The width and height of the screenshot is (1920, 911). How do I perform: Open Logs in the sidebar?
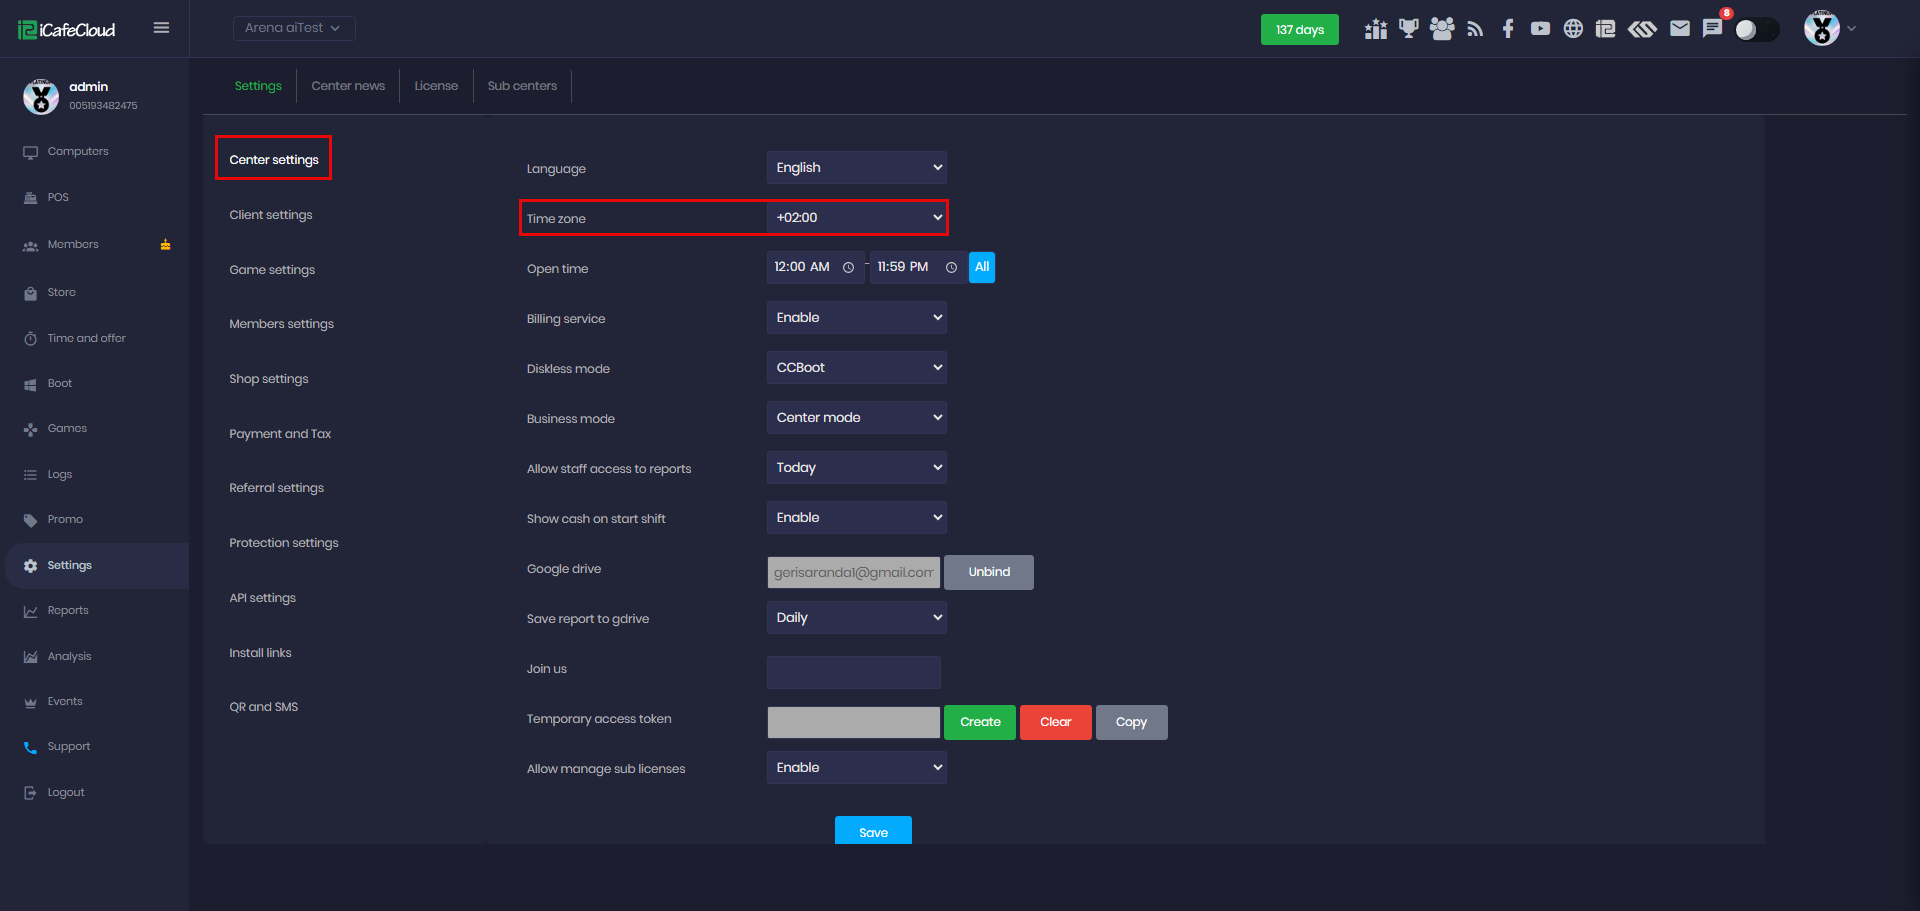[x=60, y=475]
